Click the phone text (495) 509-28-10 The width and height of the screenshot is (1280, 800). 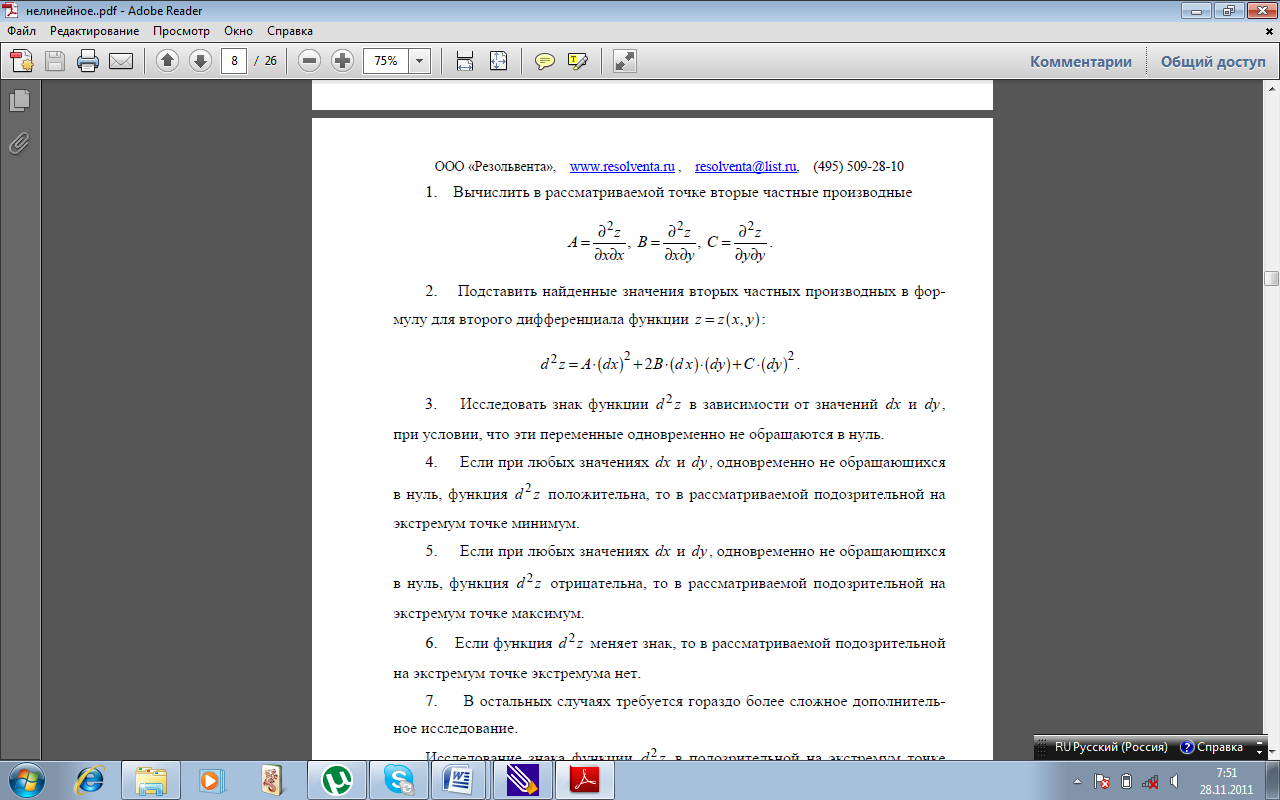858,167
